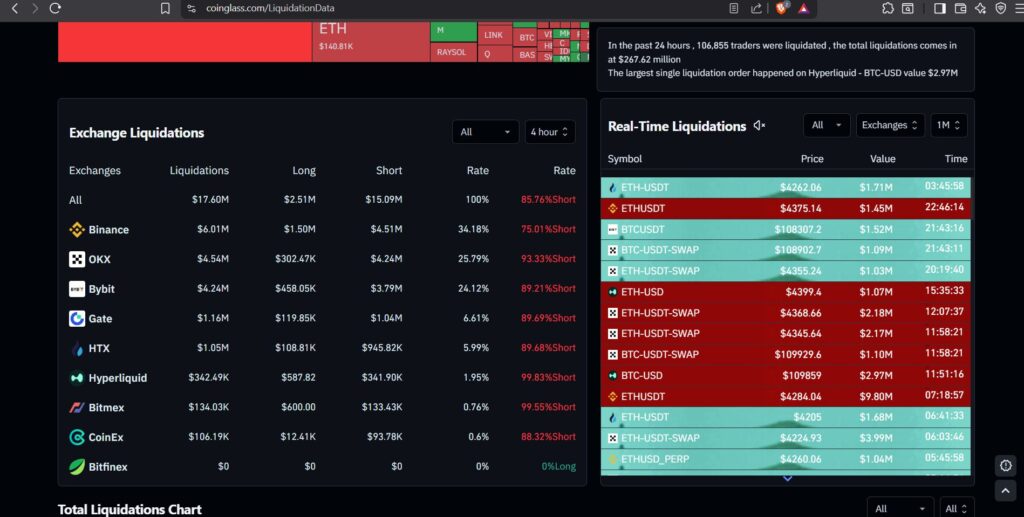Screen dimensions: 1024x517
Task: Click the OKX exchange logo icon
Action: pyautogui.click(x=77, y=259)
